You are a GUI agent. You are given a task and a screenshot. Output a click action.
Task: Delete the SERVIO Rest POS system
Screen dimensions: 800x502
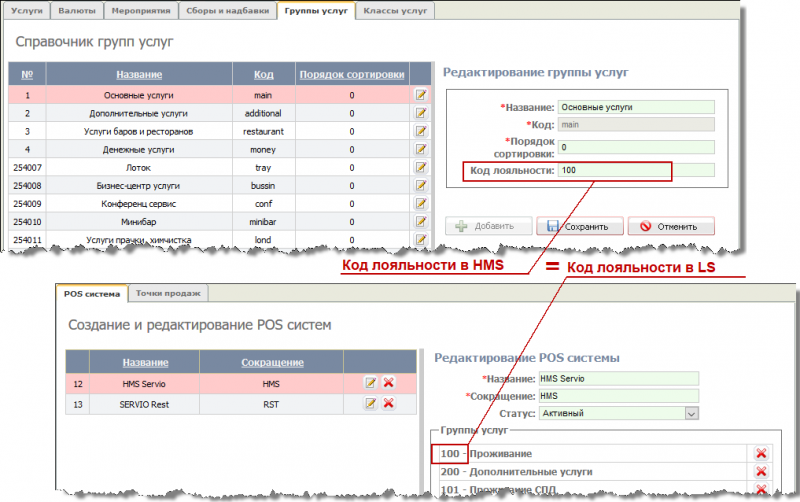389,403
